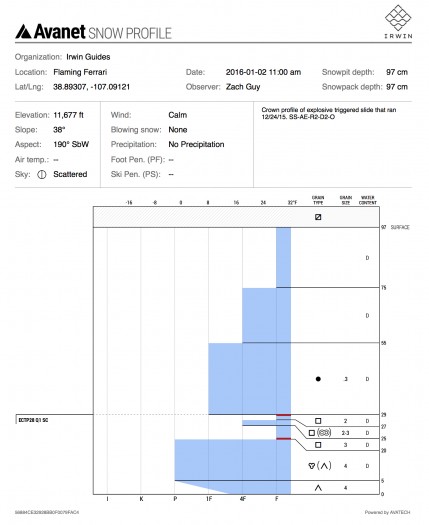Click the square facet symbol with grain size 2
This screenshot has height=525, width=429.
pos(318,421)
